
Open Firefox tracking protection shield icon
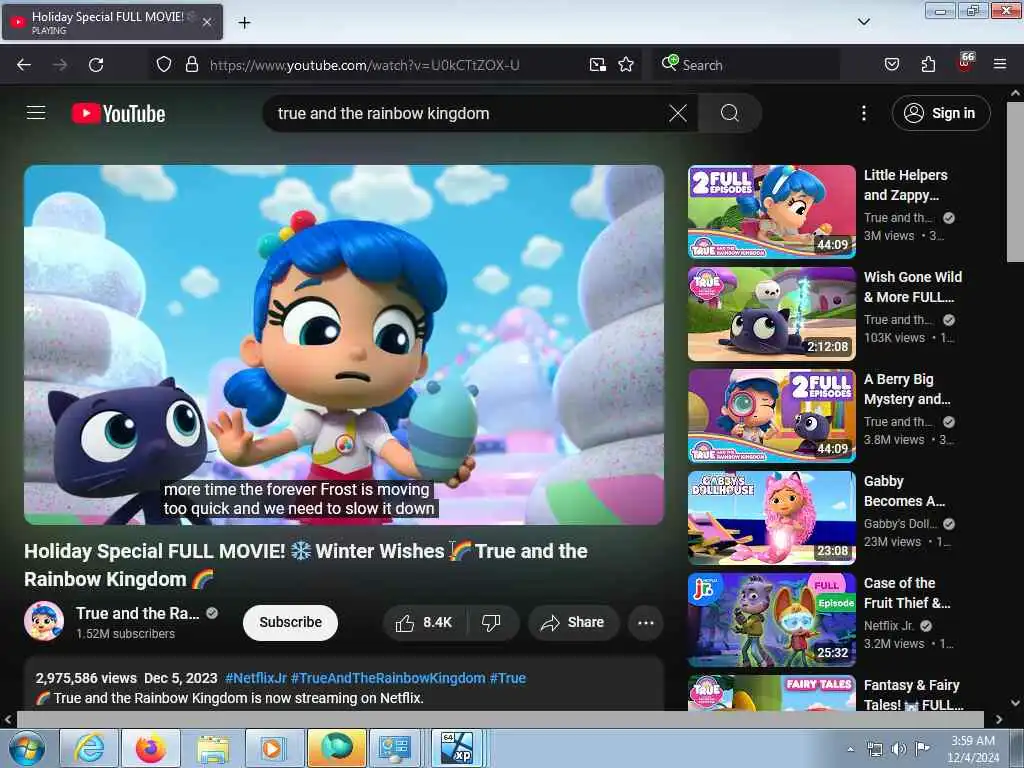[164, 64]
